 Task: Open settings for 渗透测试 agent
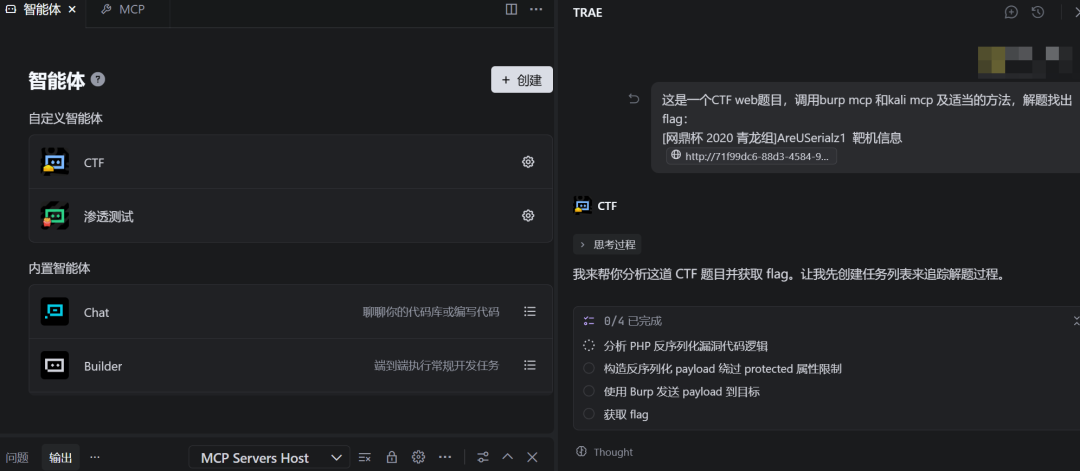click(528, 216)
